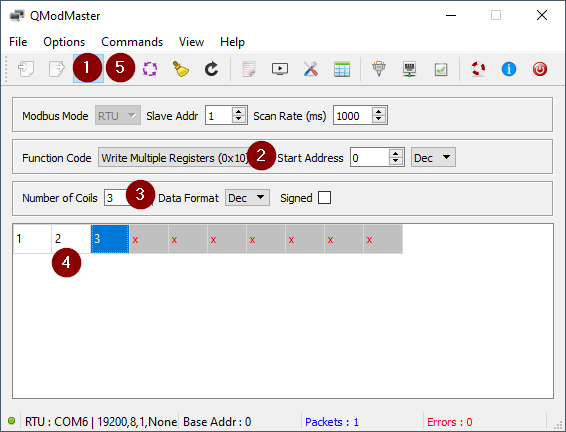Viewport: 566px width, 432px height.
Task: Open the log file notepad icon
Action: tap(249, 69)
